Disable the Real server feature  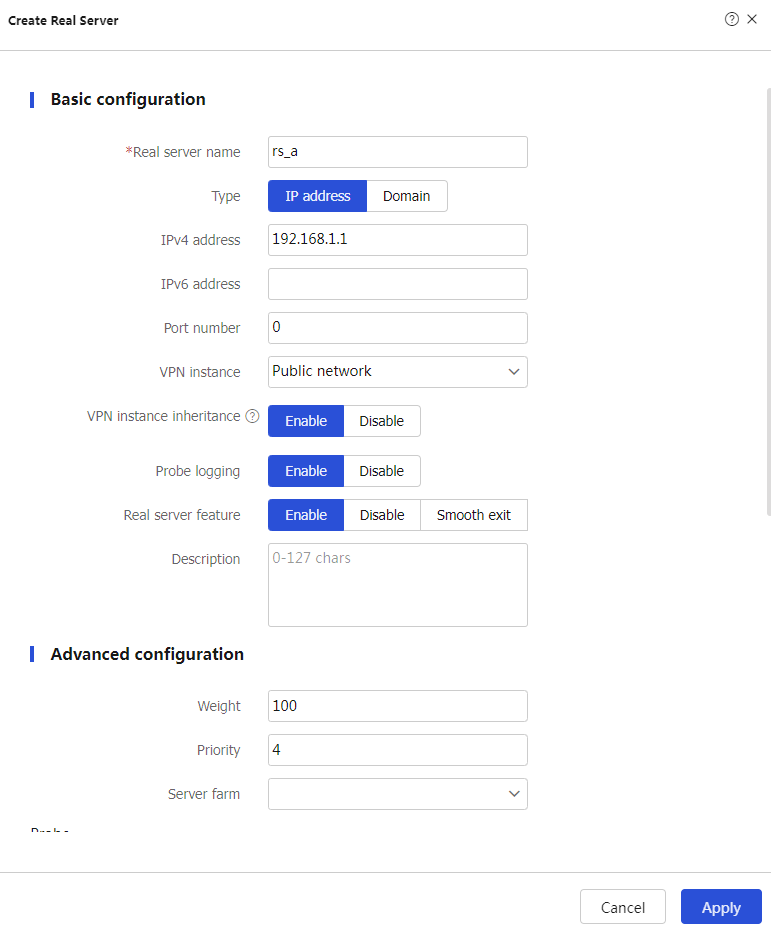coord(382,515)
